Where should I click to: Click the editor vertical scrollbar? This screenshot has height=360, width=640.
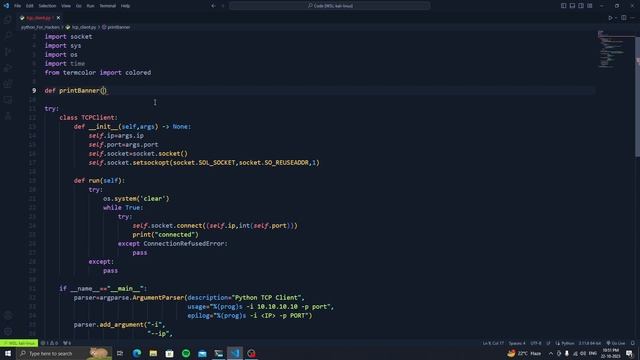click(x=638, y=96)
